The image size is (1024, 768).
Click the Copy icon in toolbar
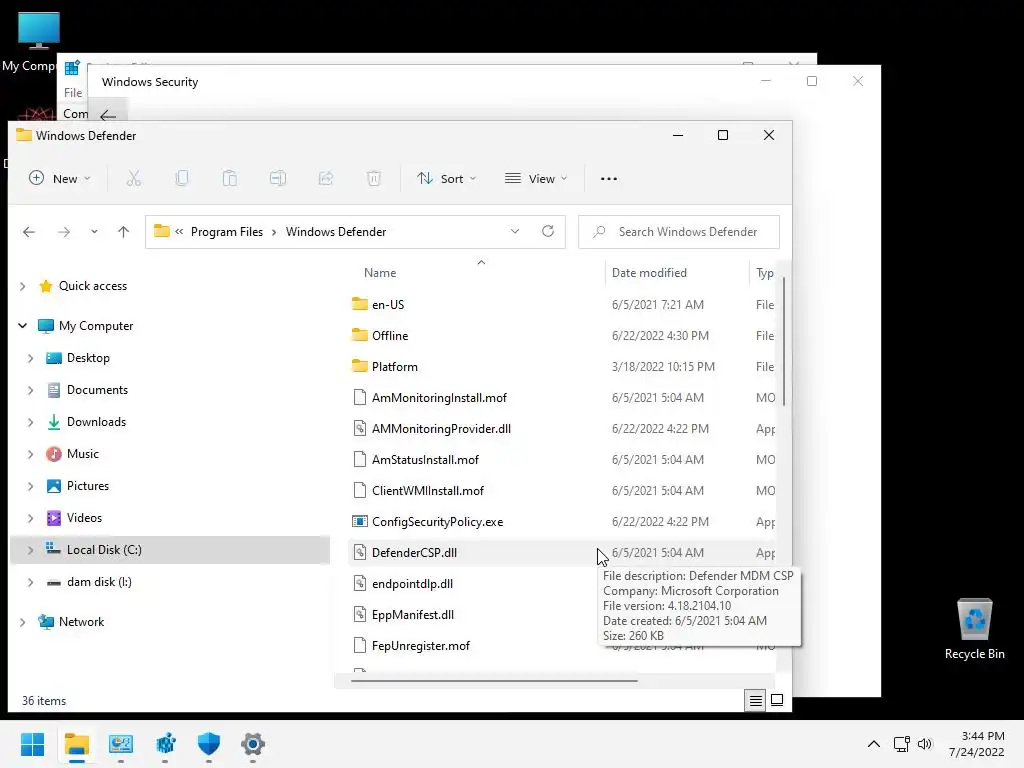[182, 178]
